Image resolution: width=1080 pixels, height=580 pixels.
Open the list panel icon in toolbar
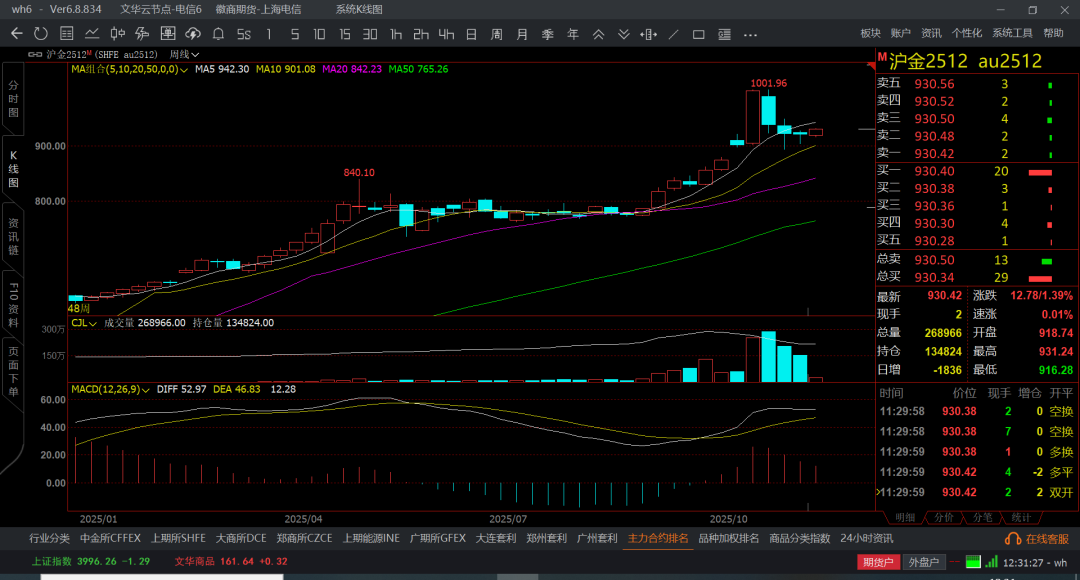coord(724,34)
